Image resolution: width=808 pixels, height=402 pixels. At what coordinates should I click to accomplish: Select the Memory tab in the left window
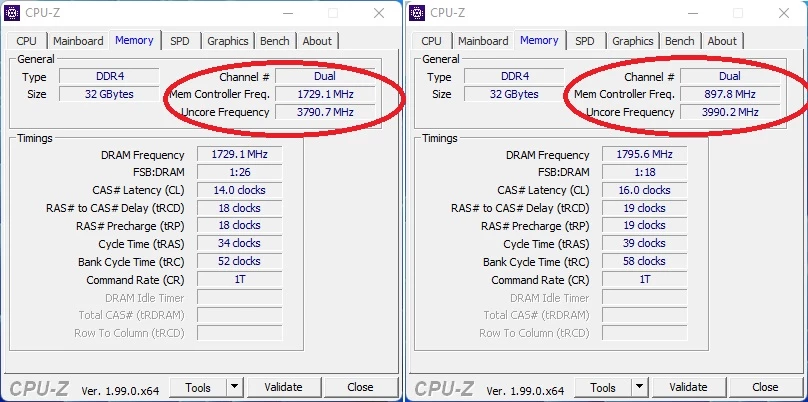[134, 40]
